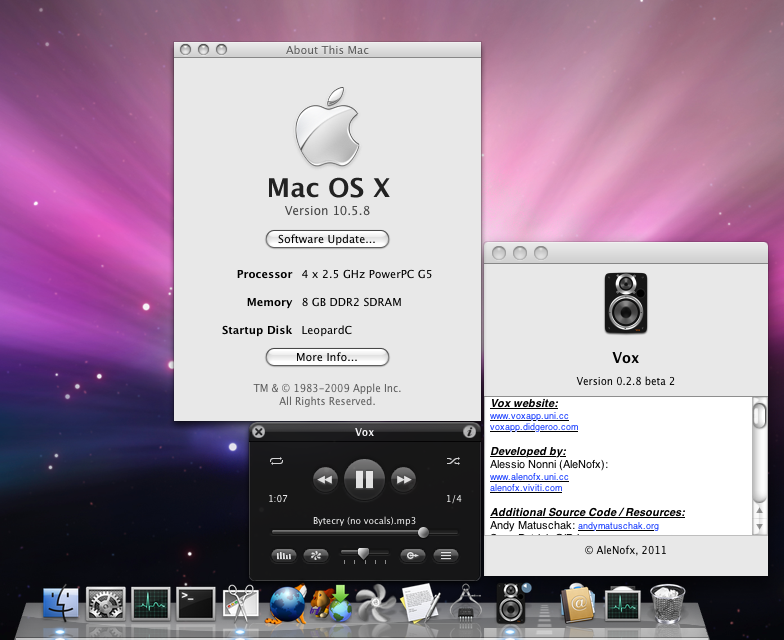The height and width of the screenshot is (640, 784).
Task: Open the Vox playlist drawer
Action: pos(446,556)
